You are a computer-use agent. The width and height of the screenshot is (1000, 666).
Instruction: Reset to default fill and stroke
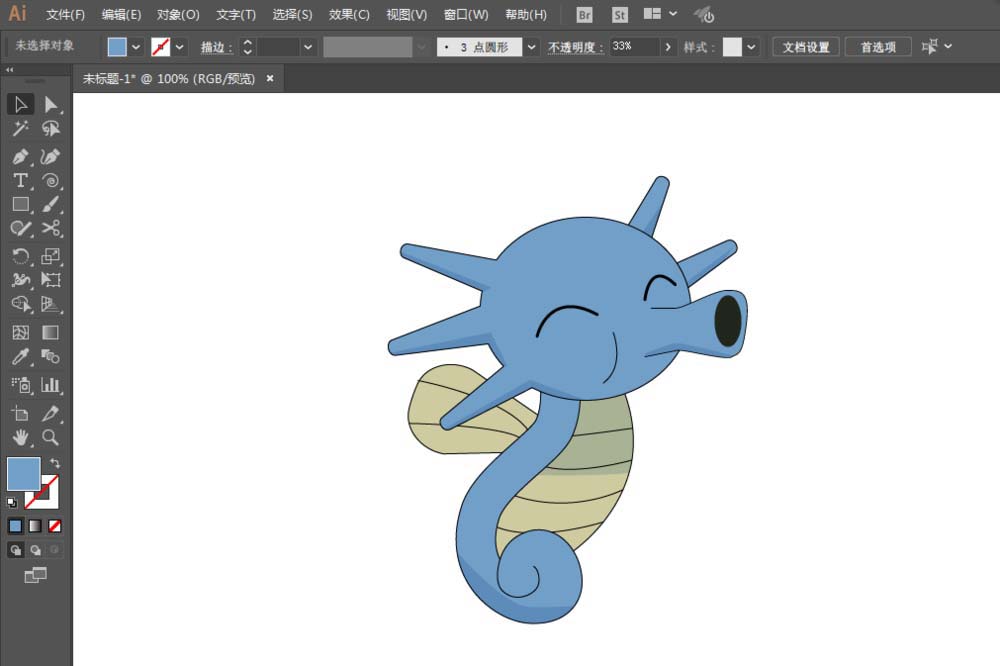coord(11,503)
